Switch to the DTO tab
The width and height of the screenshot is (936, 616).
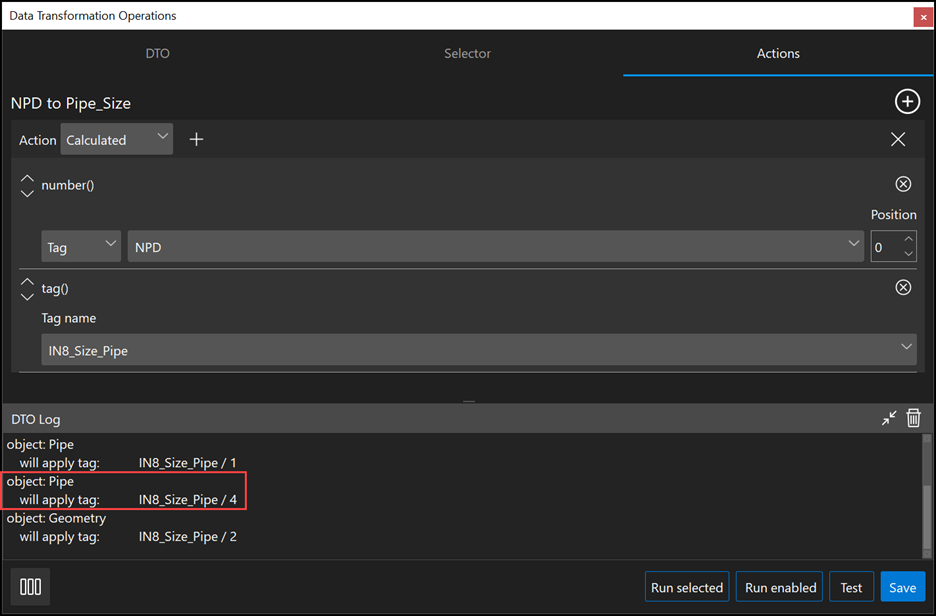point(157,54)
